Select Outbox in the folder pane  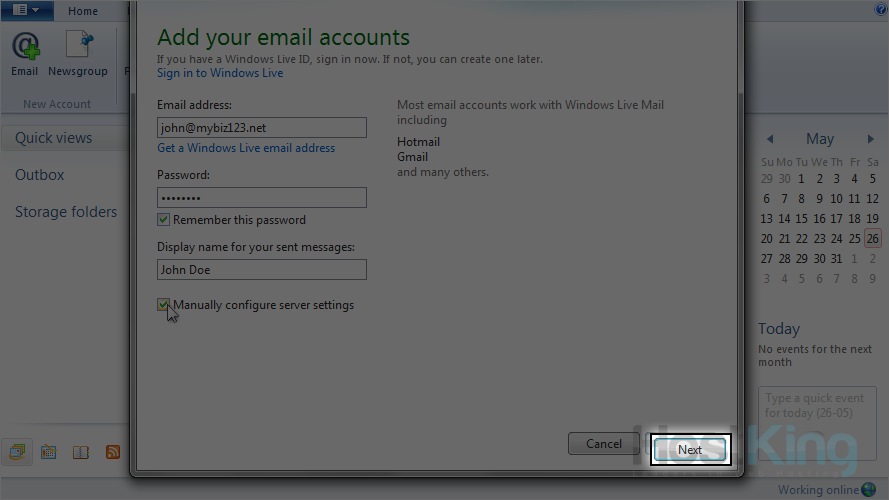point(40,175)
